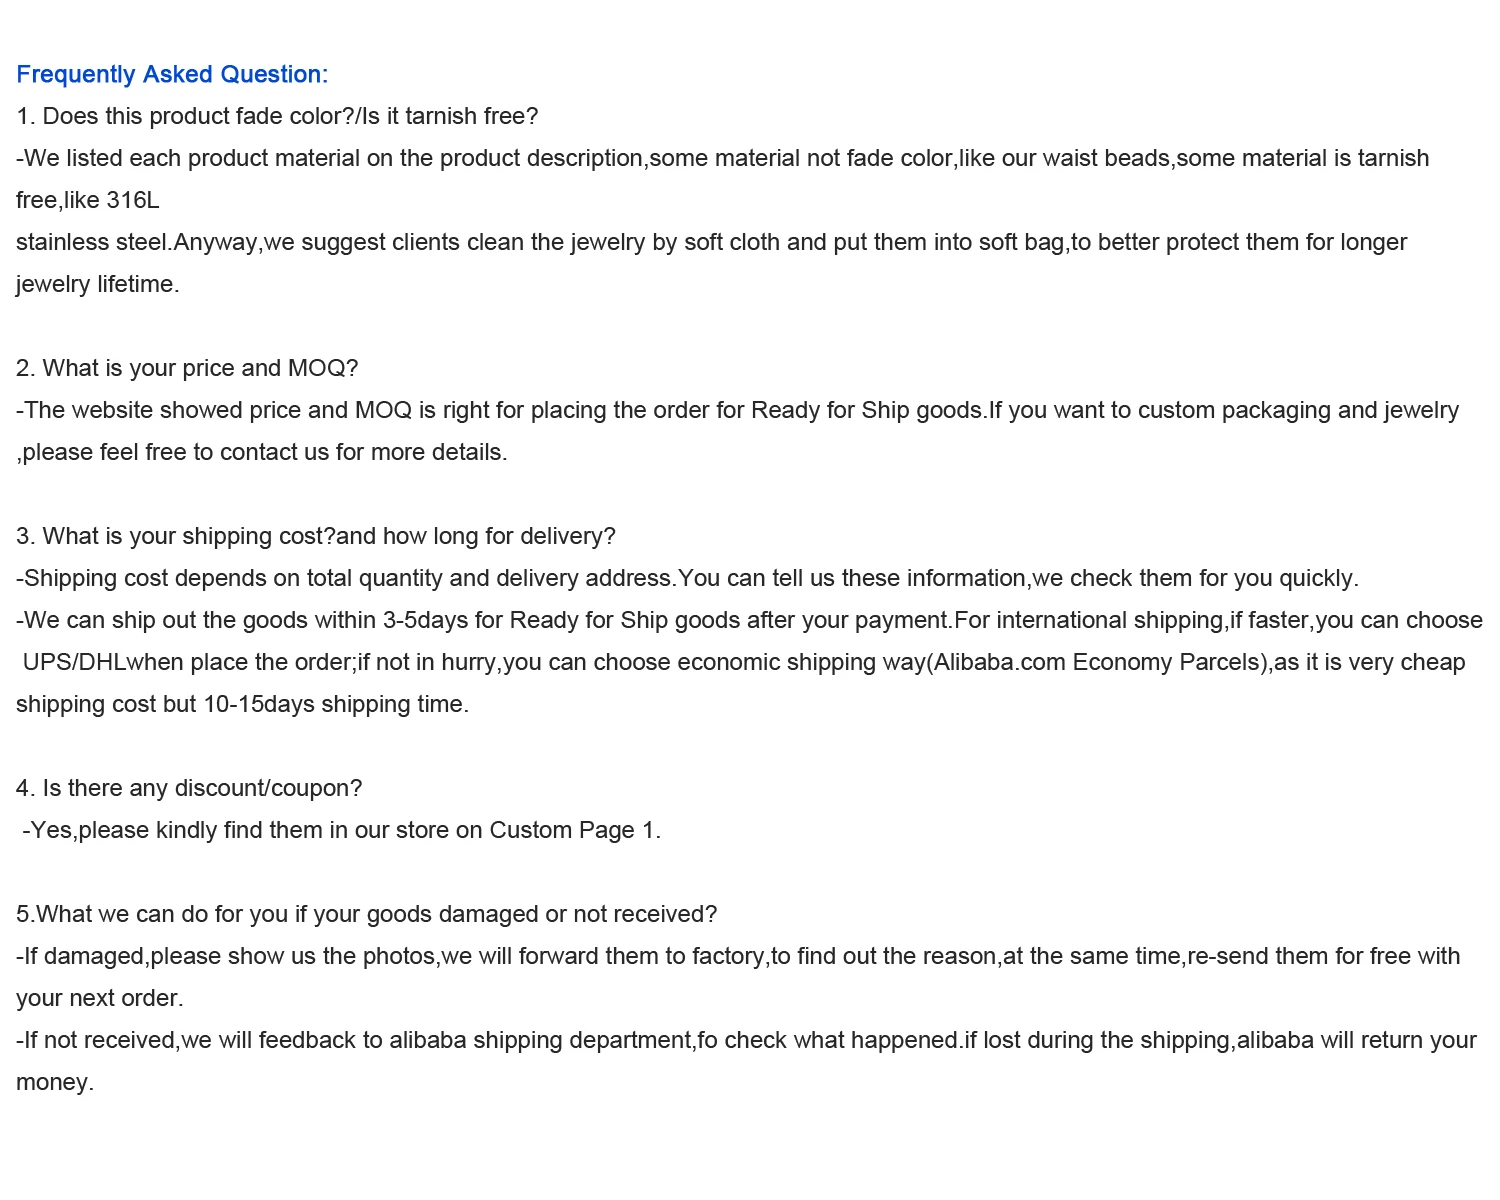Click question 4 about discount/coupon
Image resolution: width=1500 pixels, height=1200 pixels.
click(x=189, y=789)
